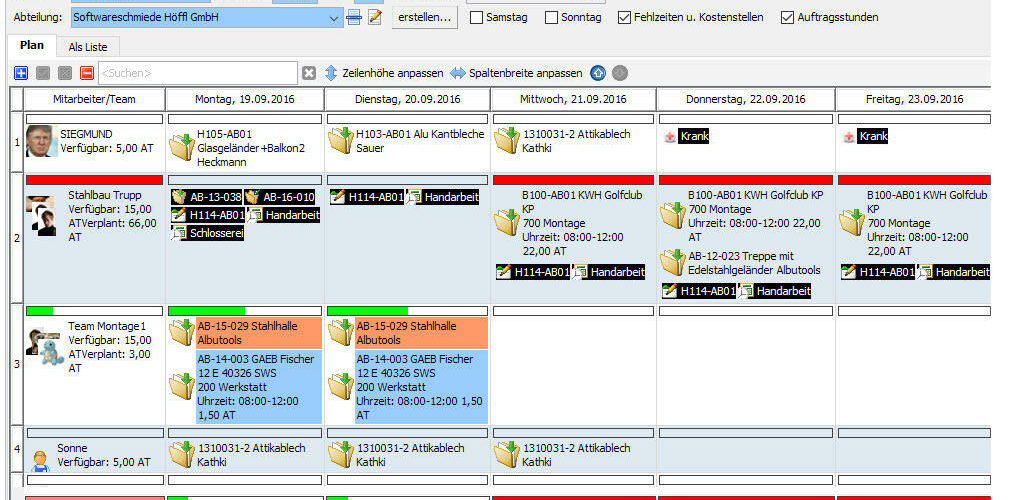The height and width of the screenshot is (500, 1018).
Task: Click the Stahlbau Trupp team avatar
Action: click(42, 216)
